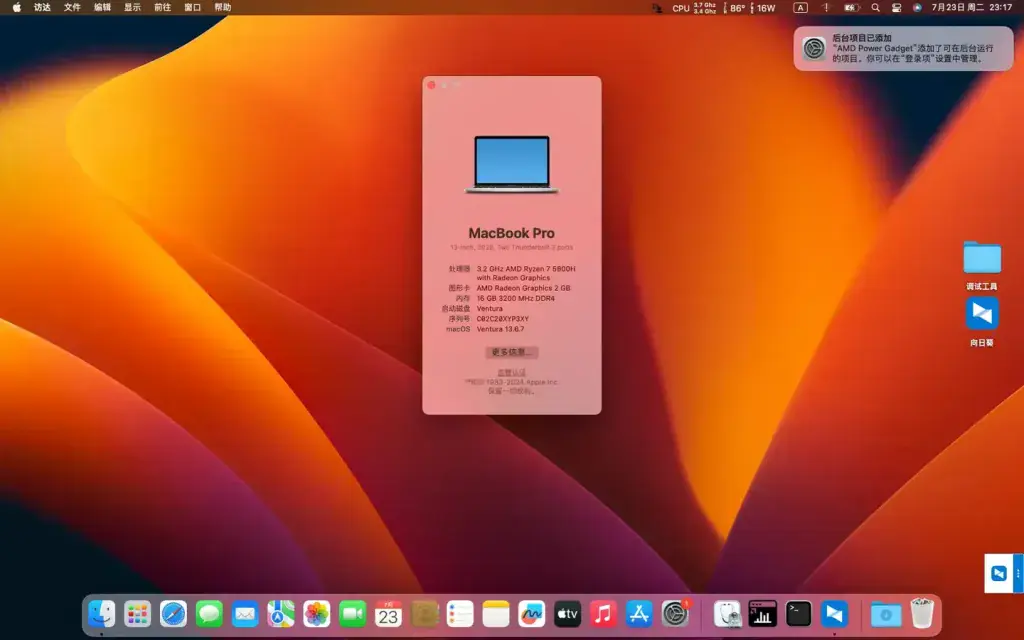This screenshot has height=640, width=1024.
Task: Click the CPU frequency status item
Action: [694, 8]
